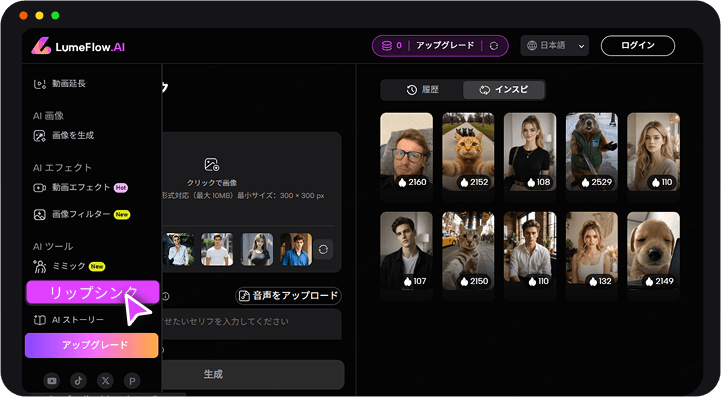Click the AI ストーリー book icon
721x397 pixels.
point(40,320)
